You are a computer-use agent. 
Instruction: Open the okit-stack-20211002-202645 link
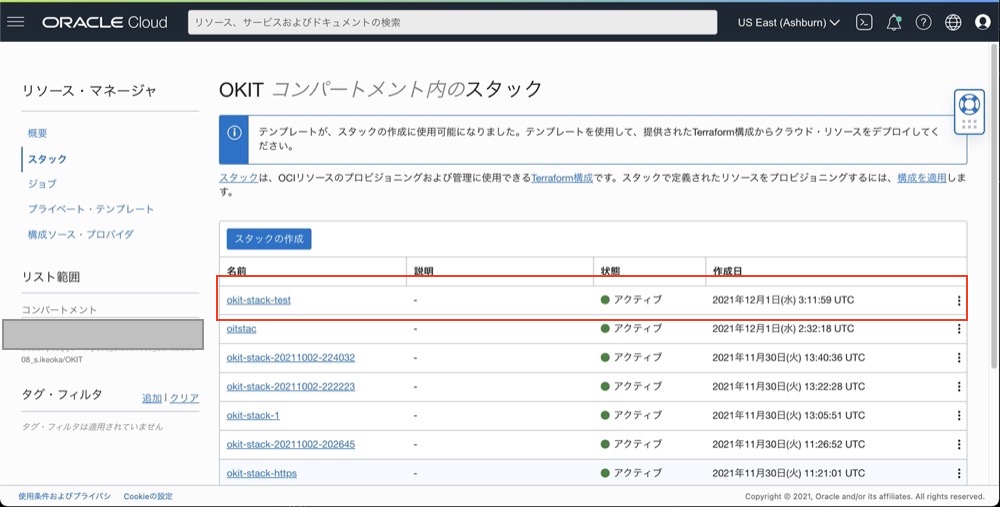[x=290, y=444]
